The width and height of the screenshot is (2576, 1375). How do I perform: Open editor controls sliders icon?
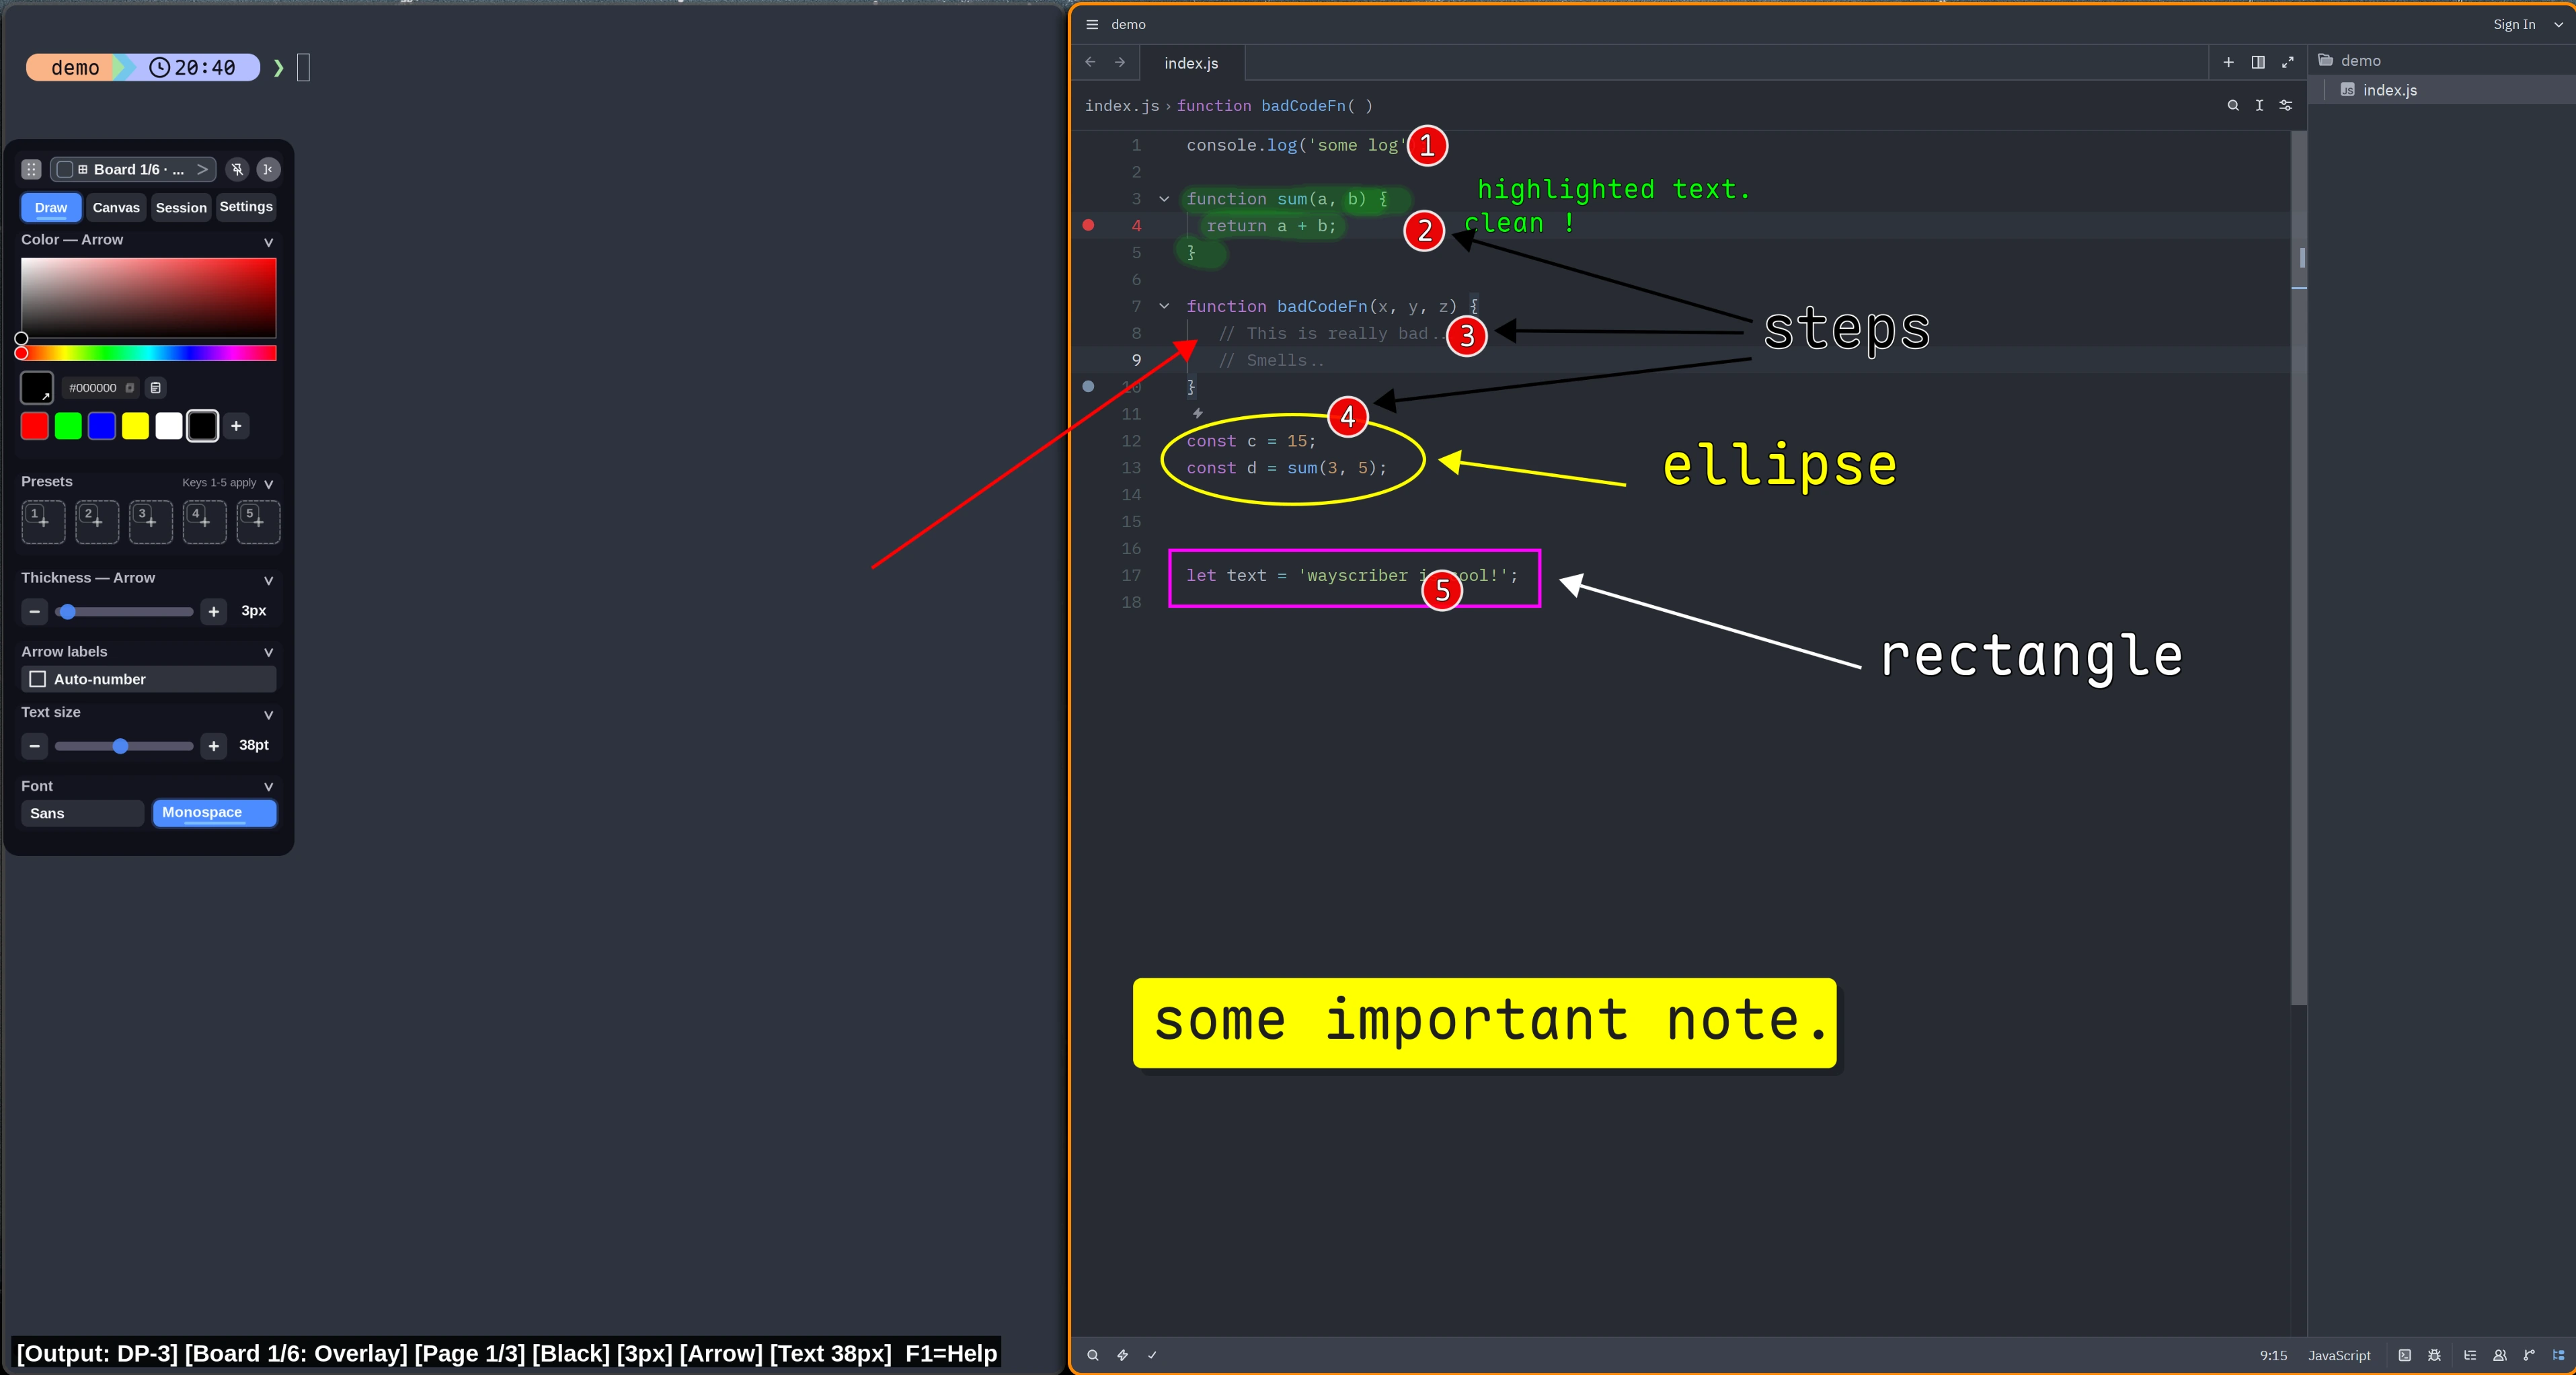[x=2286, y=105]
